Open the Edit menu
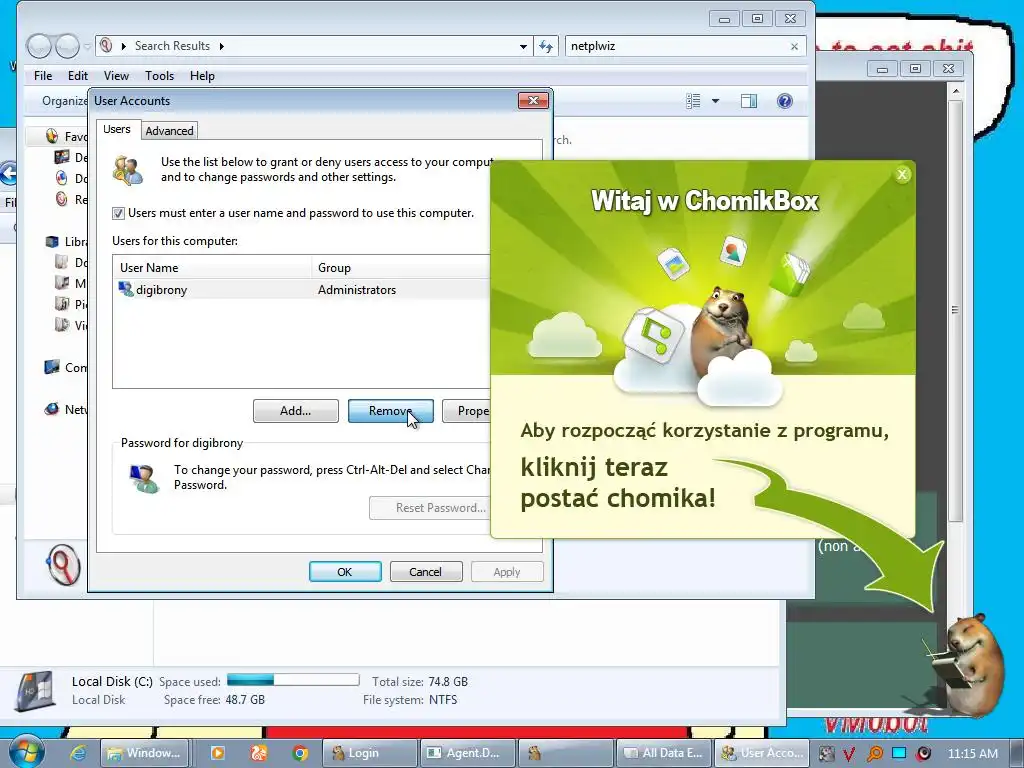1024x768 pixels. tap(78, 76)
